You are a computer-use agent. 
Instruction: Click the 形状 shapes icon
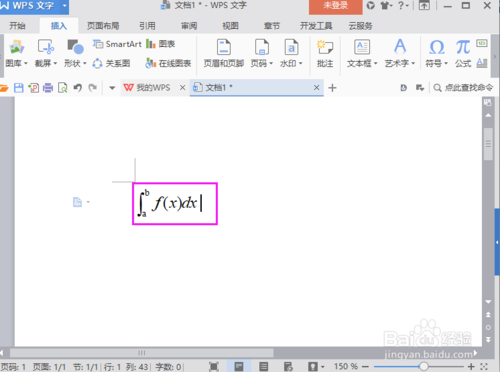click(x=75, y=47)
